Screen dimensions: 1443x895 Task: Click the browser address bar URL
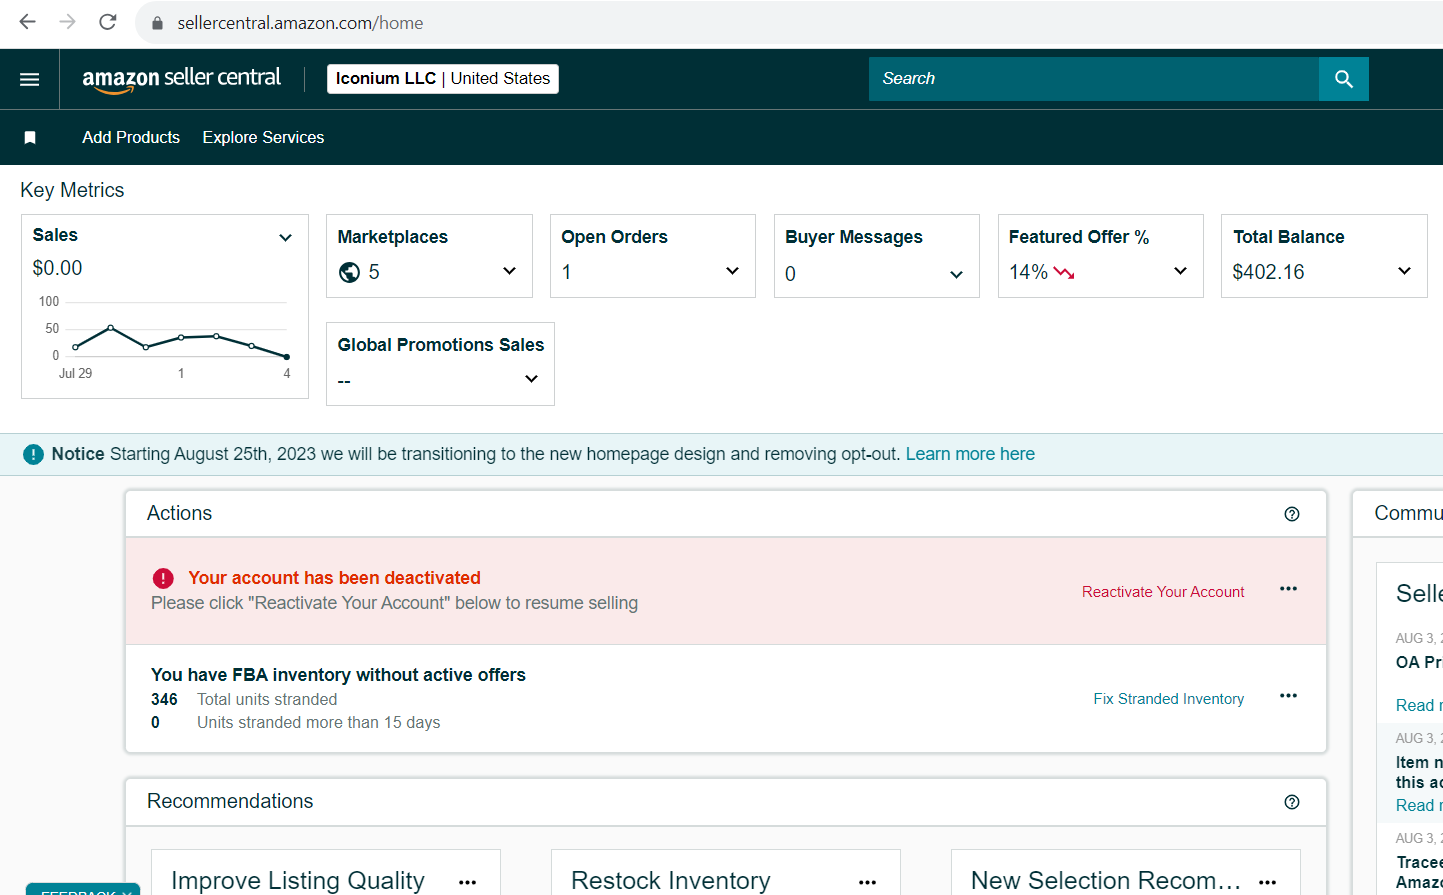(300, 23)
